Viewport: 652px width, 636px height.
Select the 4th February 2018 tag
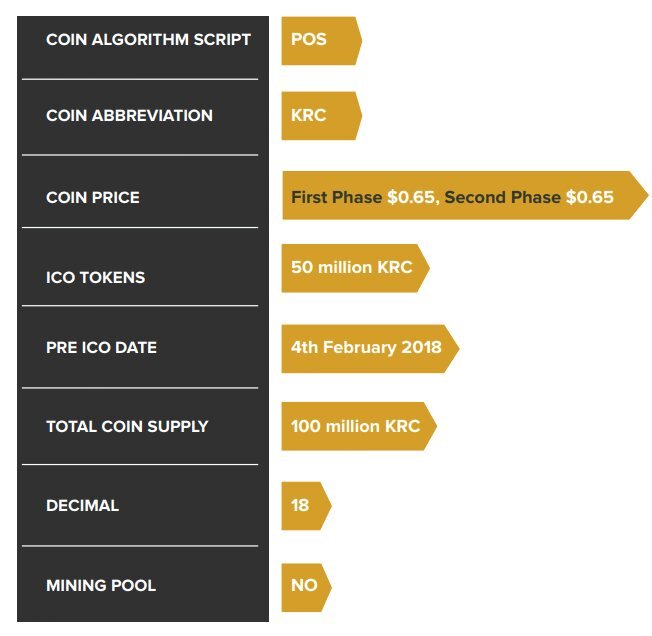(x=370, y=348)
